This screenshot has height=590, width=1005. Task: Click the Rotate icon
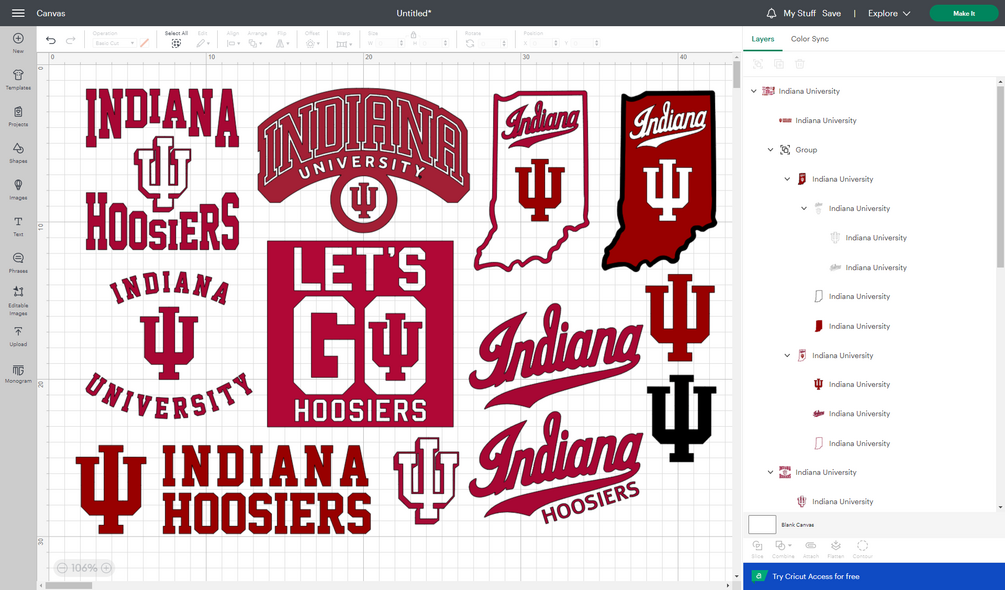pyautogui.click(x=470, y=43)
